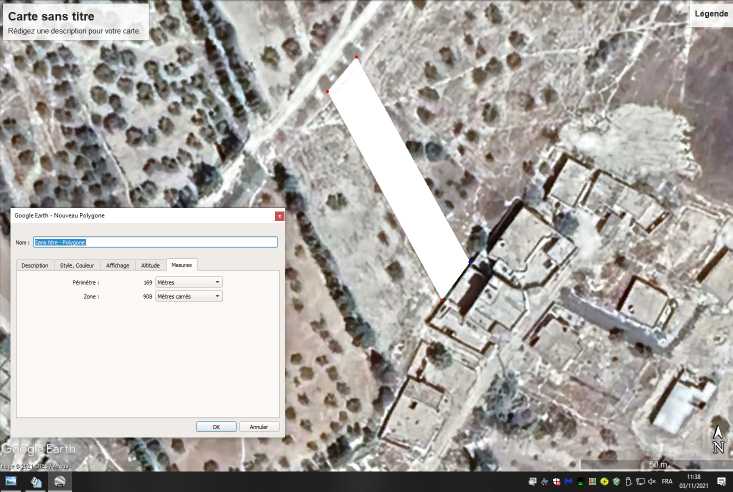
Task: Click the map title 'Carte sans titre'
Action: pos(51,16)
